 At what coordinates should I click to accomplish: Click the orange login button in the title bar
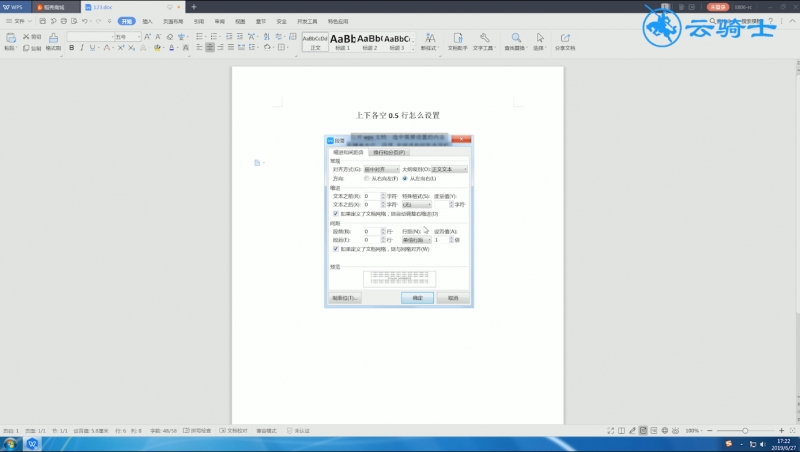click(717, 7)
